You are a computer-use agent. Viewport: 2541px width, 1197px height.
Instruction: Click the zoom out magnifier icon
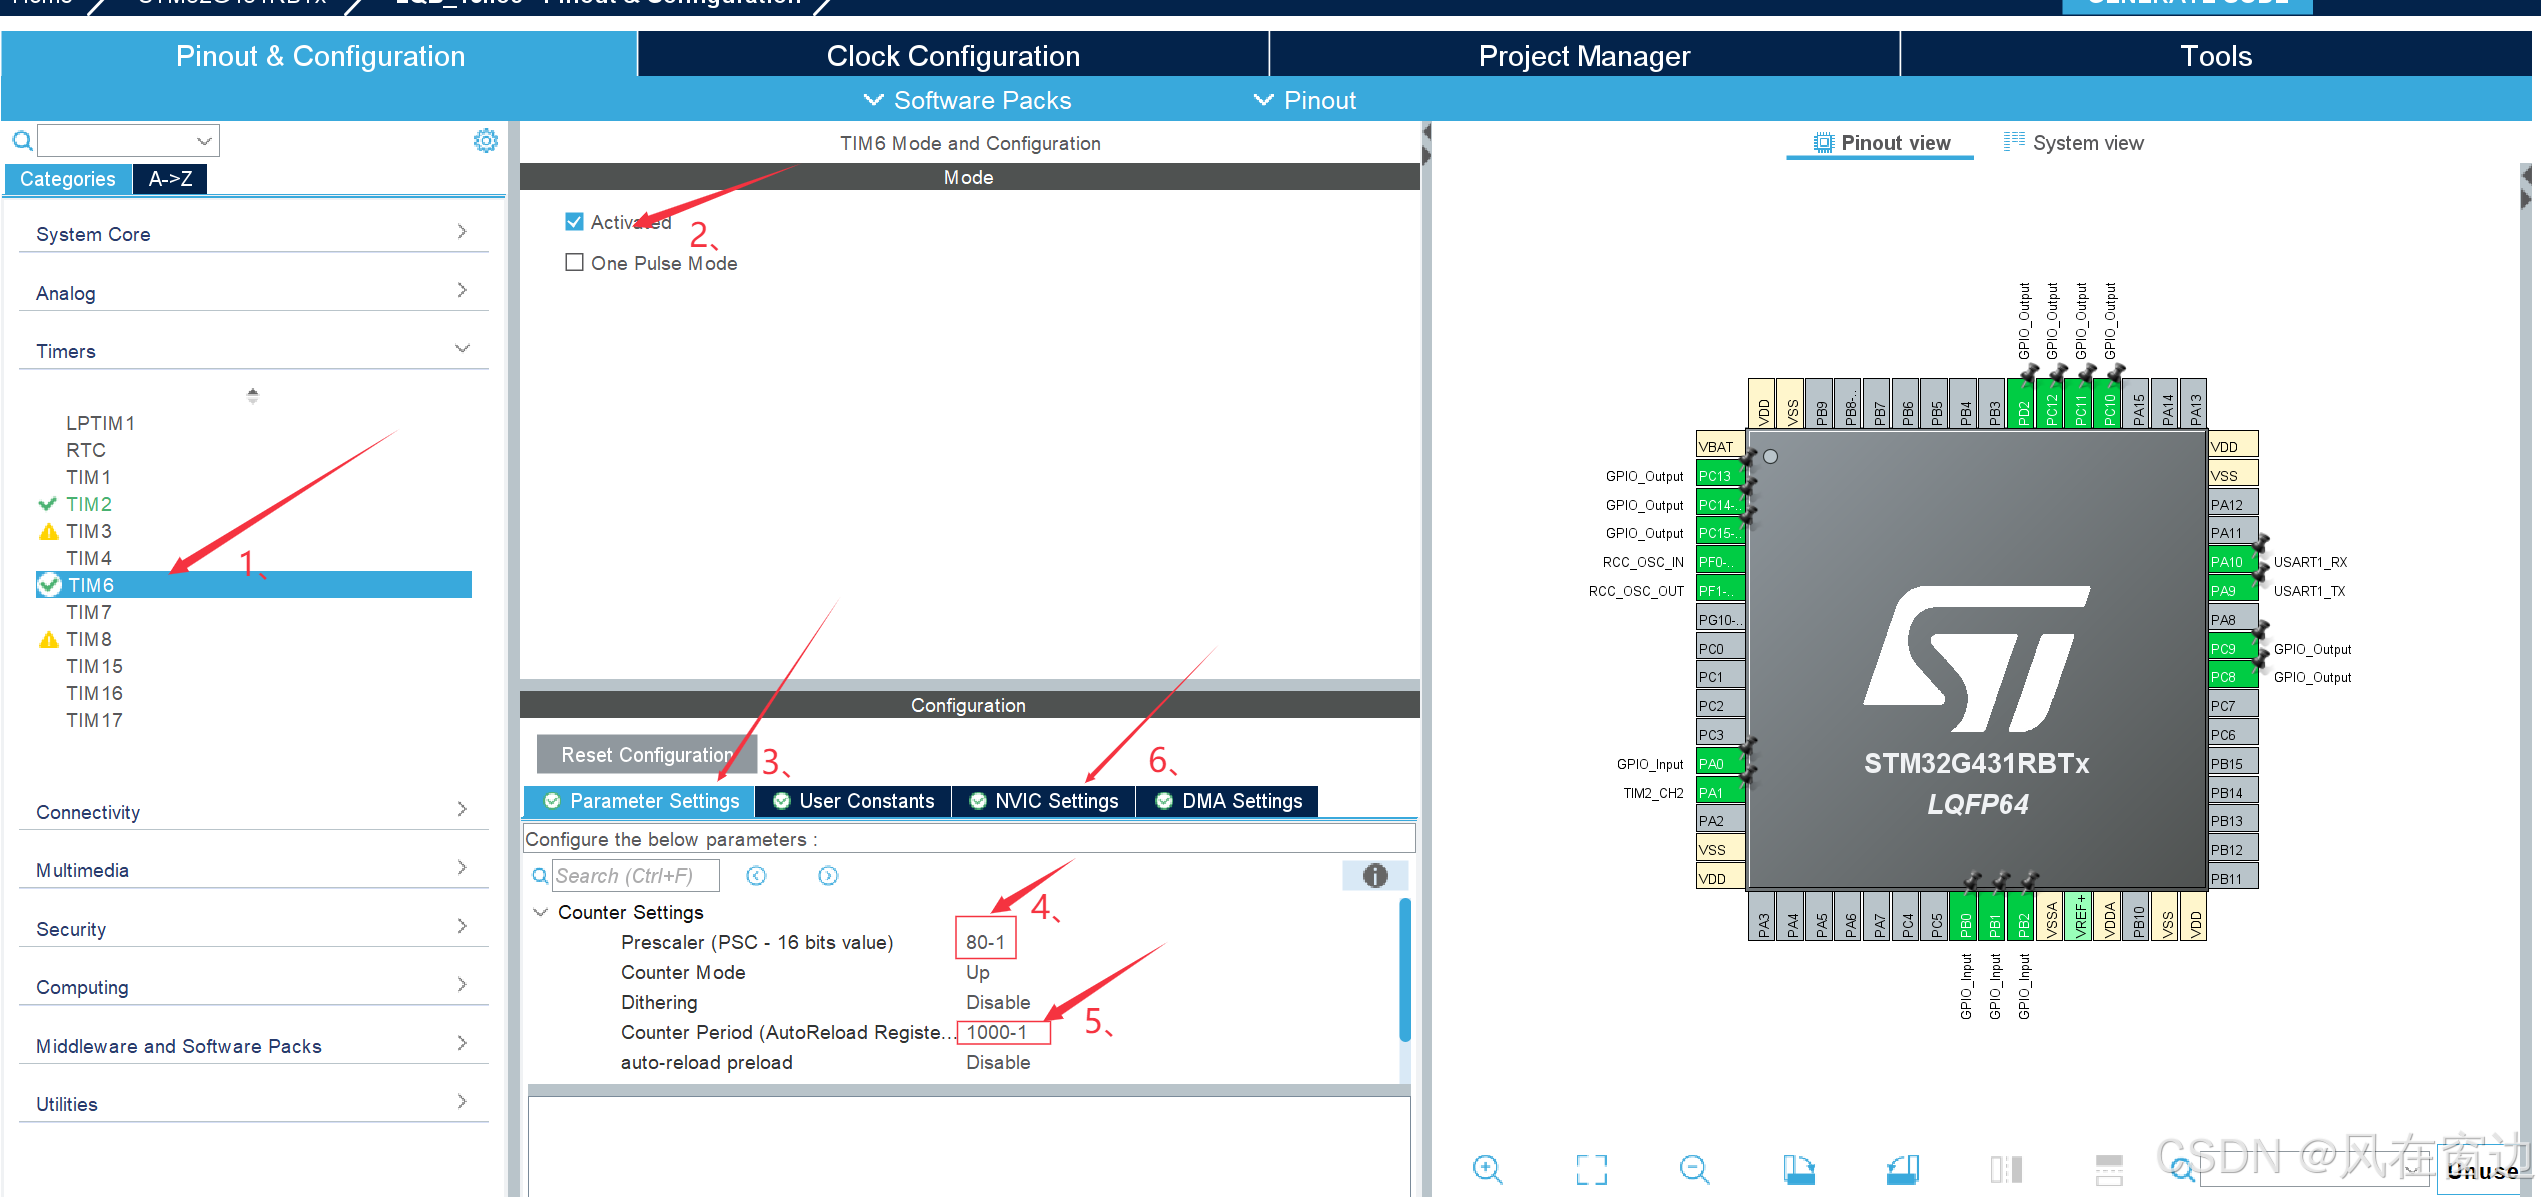coord(1694,1168)
